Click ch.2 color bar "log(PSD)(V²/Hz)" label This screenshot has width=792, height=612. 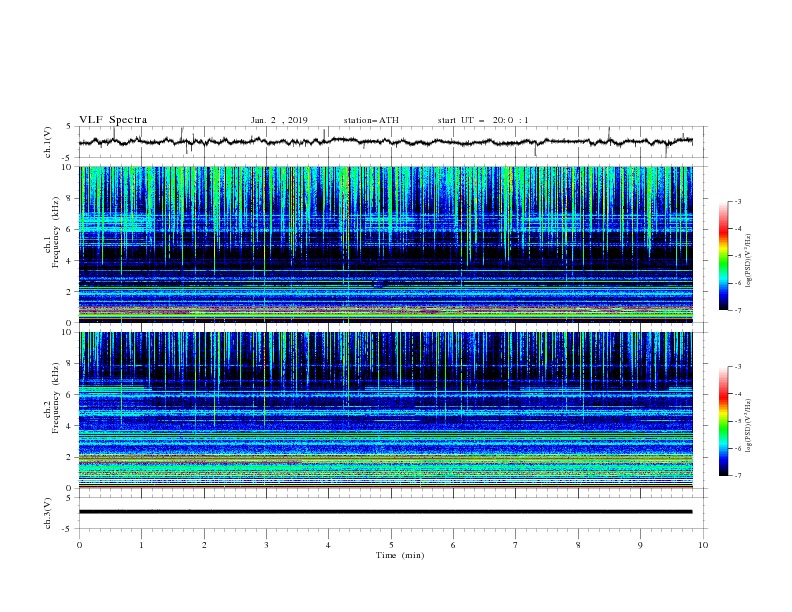point(748,426)
